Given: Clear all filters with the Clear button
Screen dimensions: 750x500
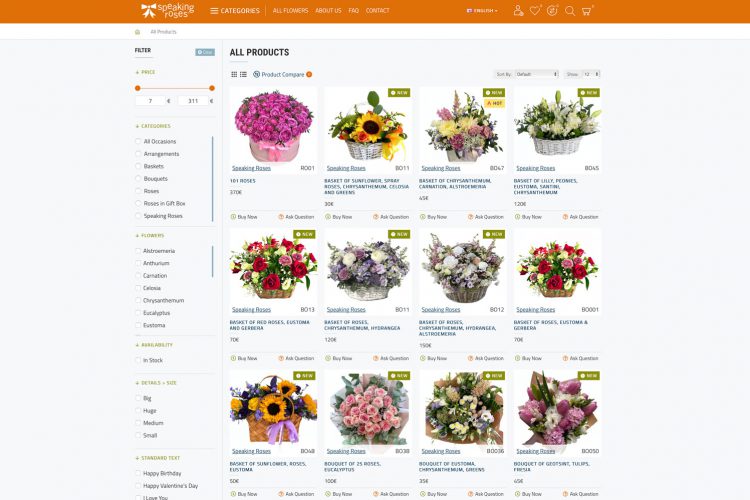Looking at the screenshot, I should pos(205,51).
